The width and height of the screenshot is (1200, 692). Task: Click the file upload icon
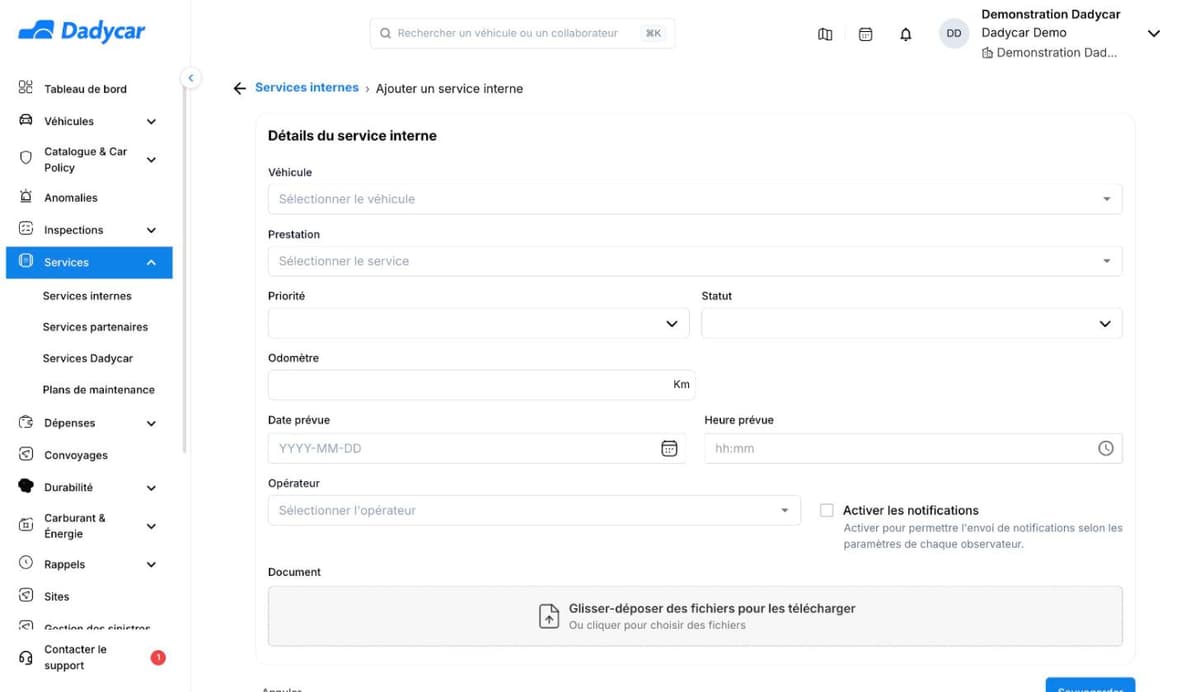pos(549,616)
